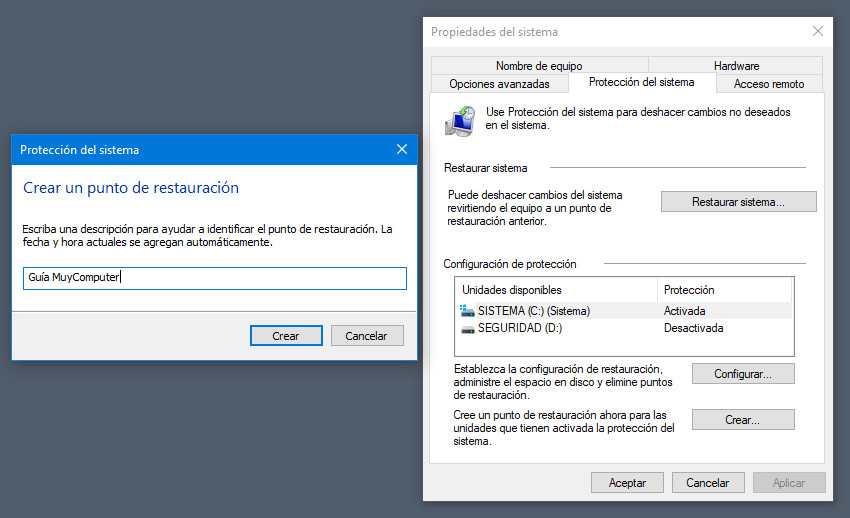Go to the Opciones avanzadas tab

(499, 84)
